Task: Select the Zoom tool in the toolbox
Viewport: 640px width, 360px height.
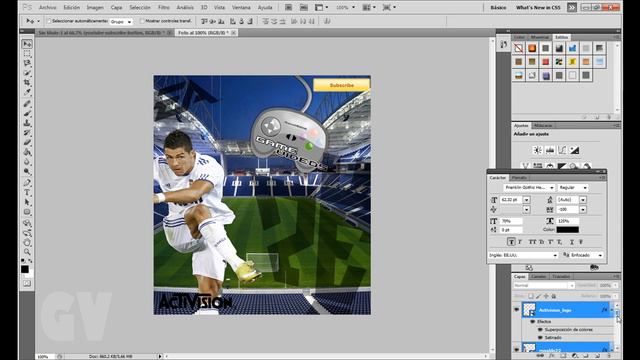Action: coord(27,252)
